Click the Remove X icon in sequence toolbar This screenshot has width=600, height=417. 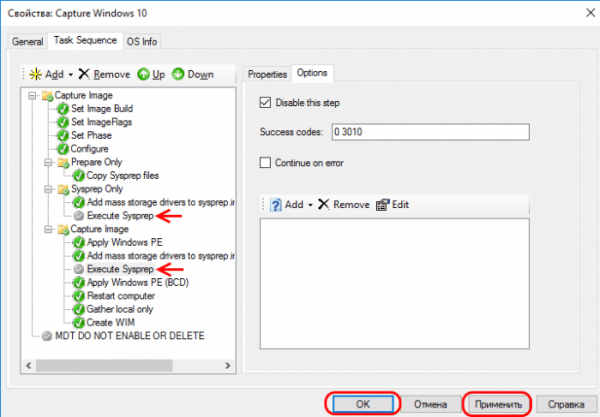(x=84, y=74)
